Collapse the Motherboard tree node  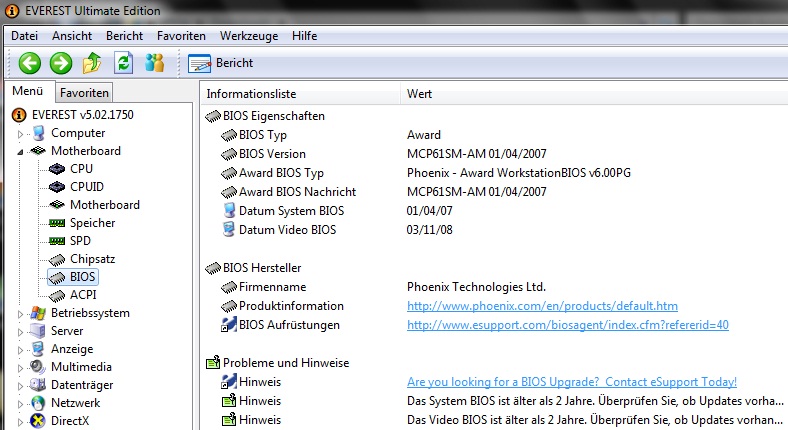(x=20, y=152)
